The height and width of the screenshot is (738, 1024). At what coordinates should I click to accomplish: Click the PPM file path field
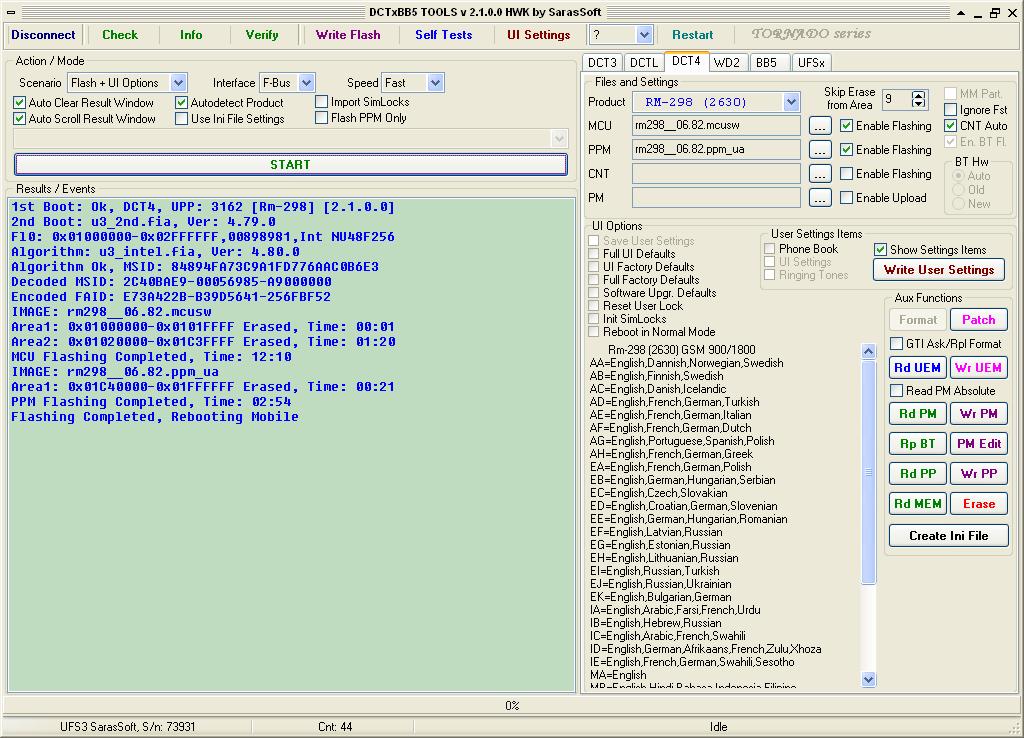[x=716, y=150]
